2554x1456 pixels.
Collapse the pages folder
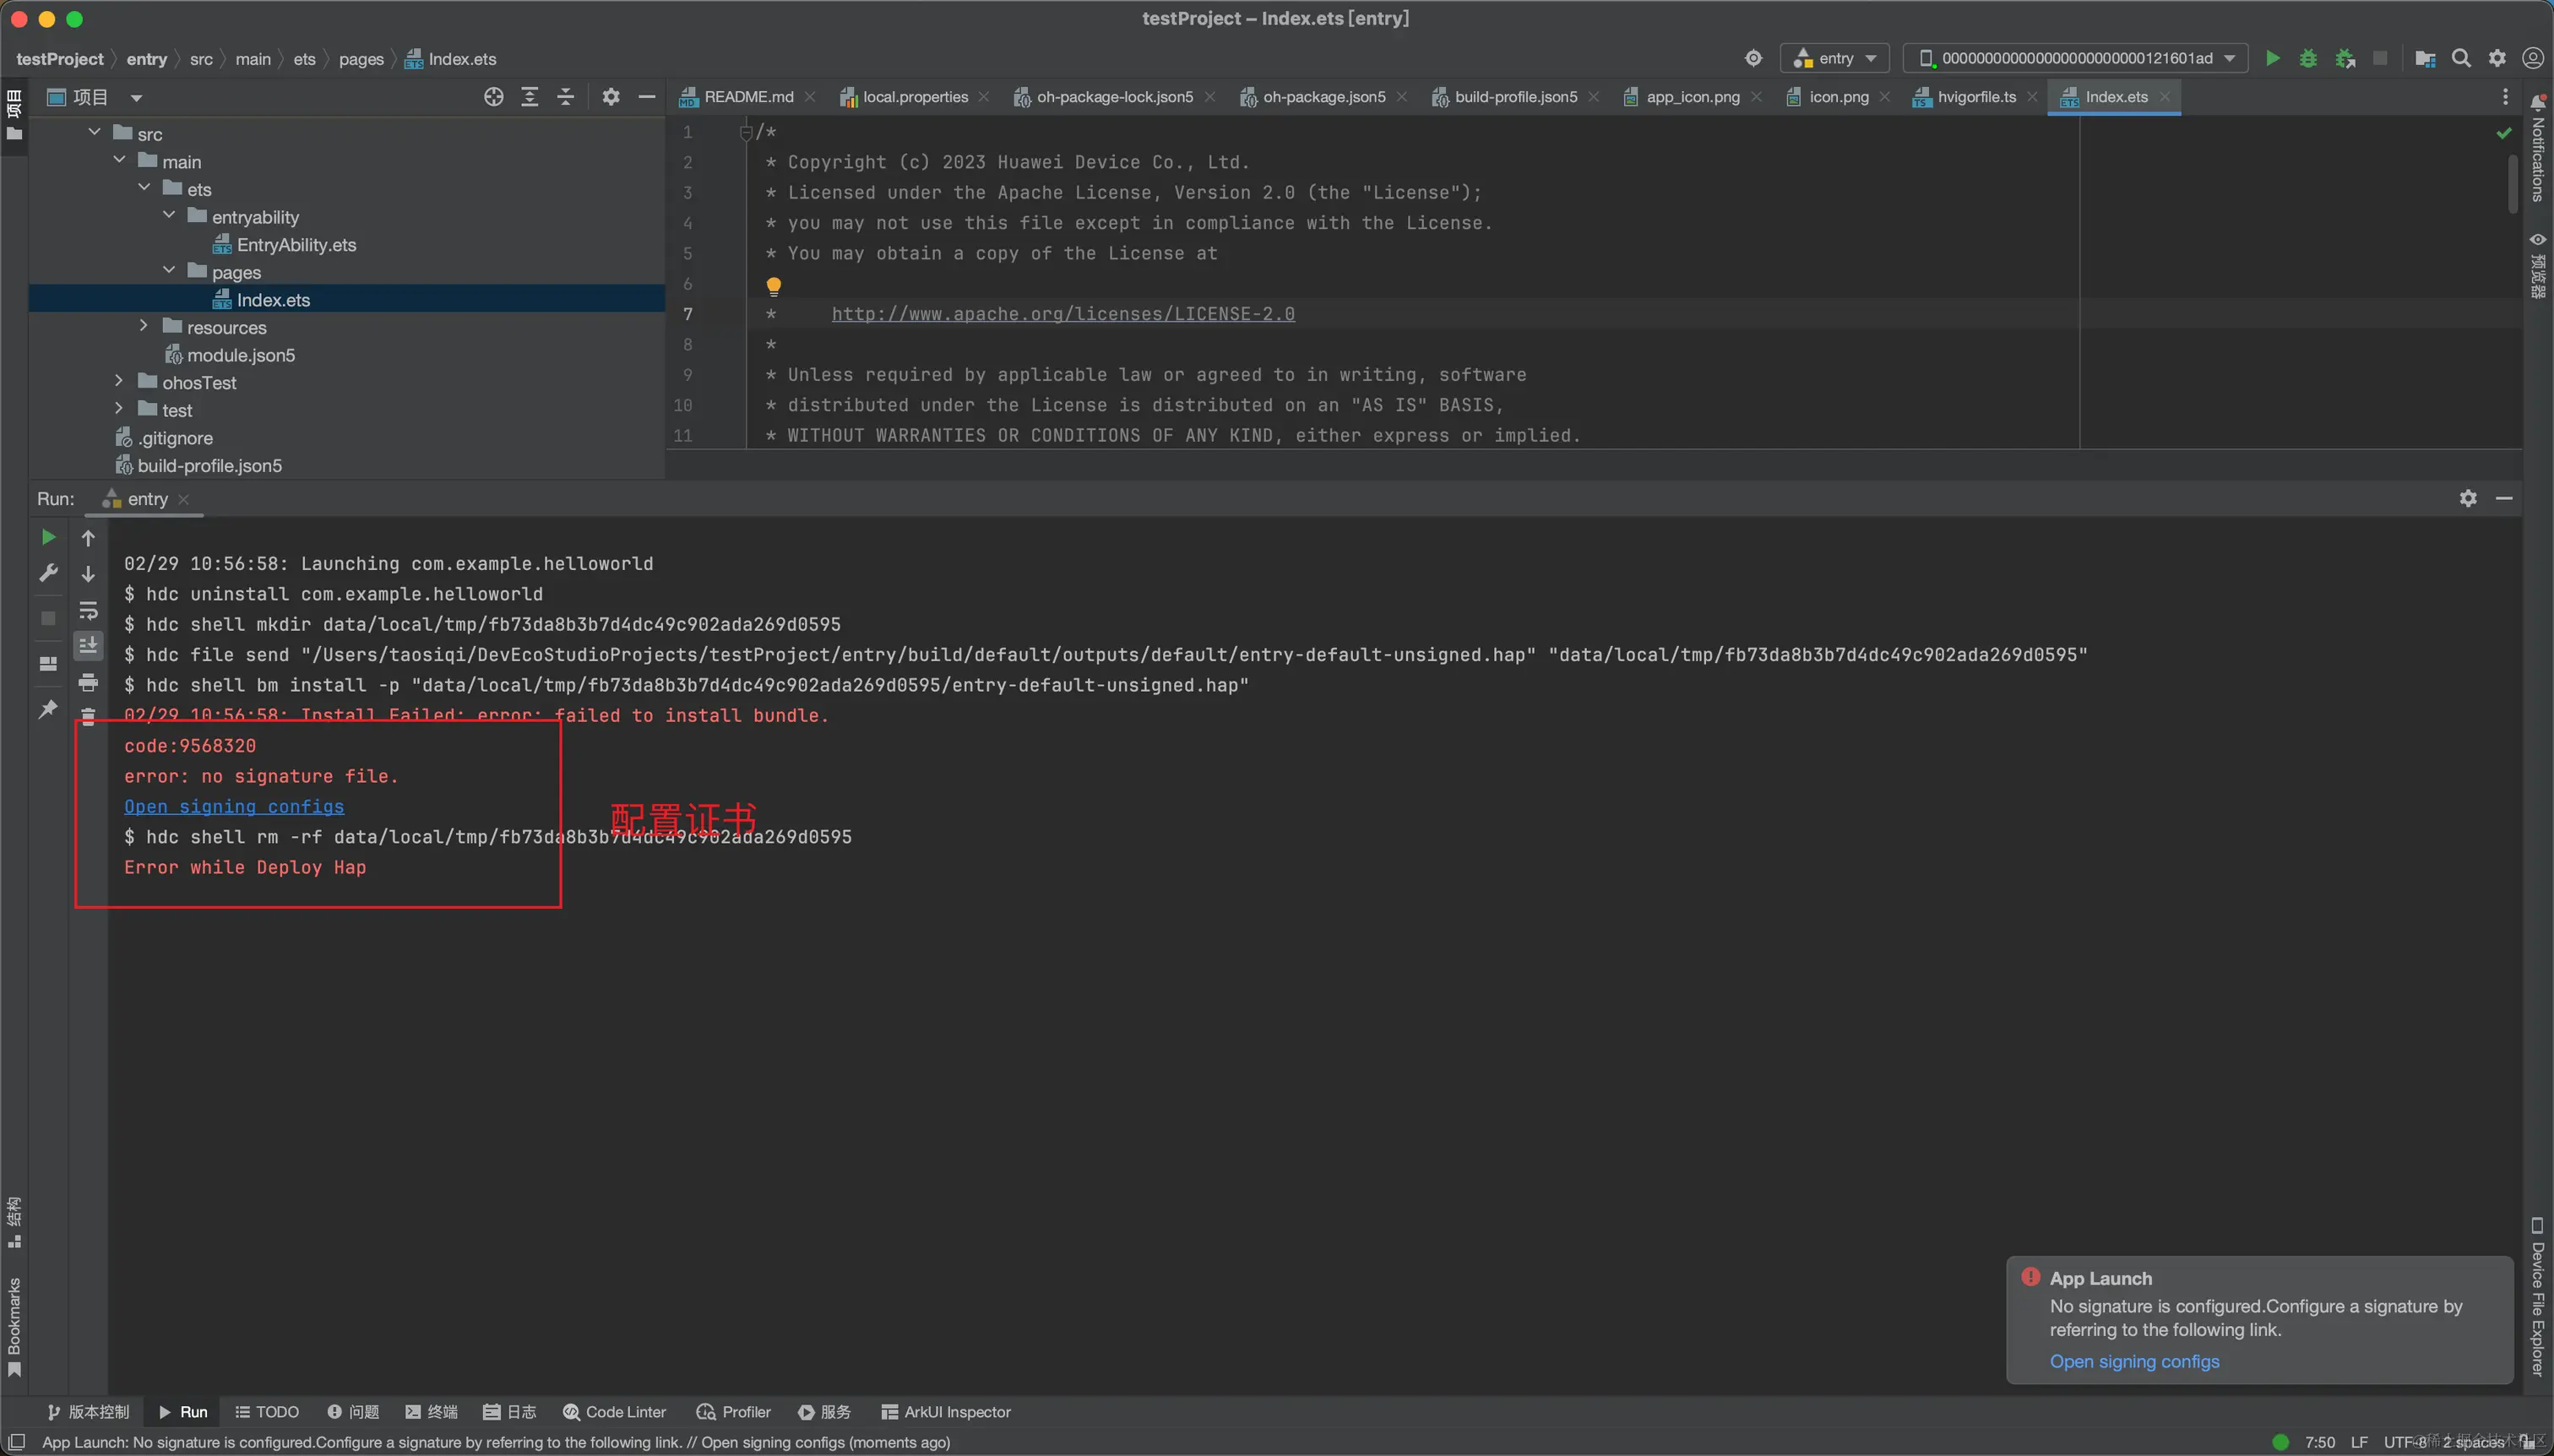pyautogui.click(x=169, y=271)
